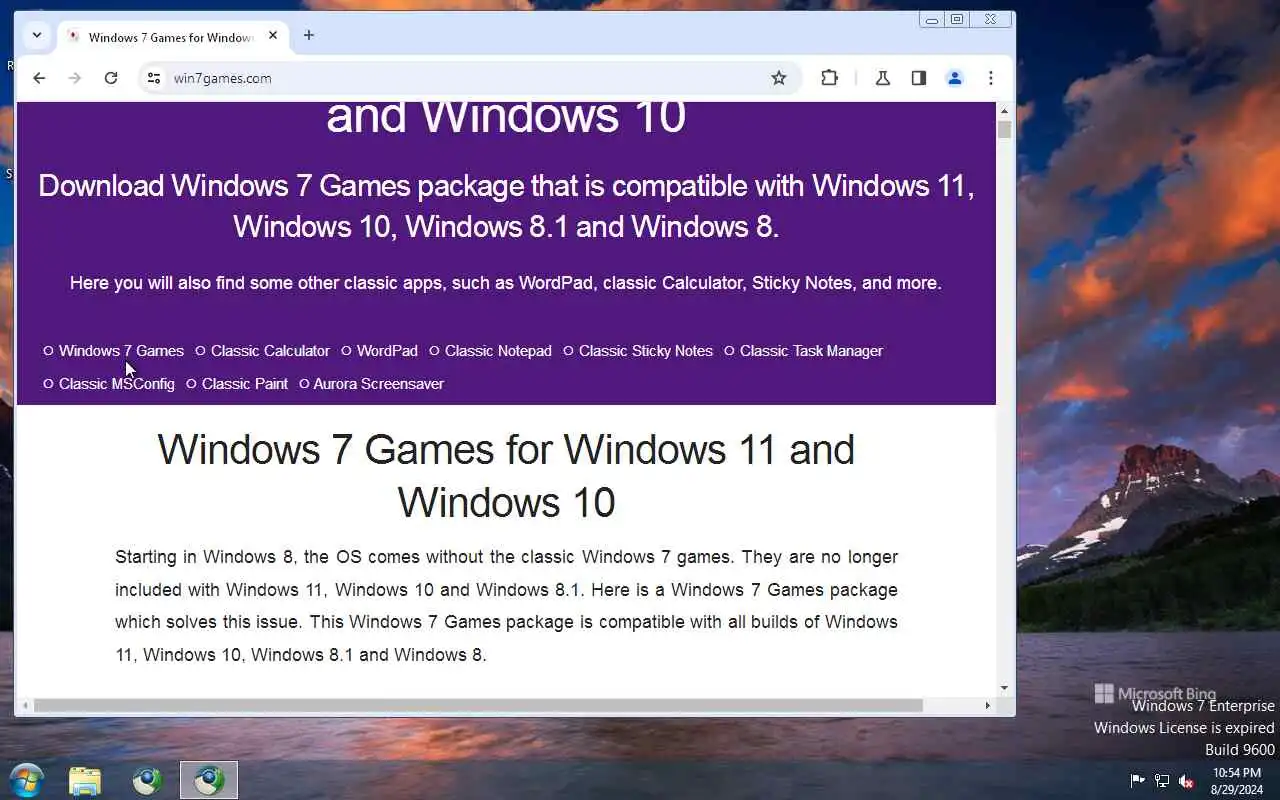Open the Extensions puzzle icon
The image size is (1280, 800).
[829, 78]
